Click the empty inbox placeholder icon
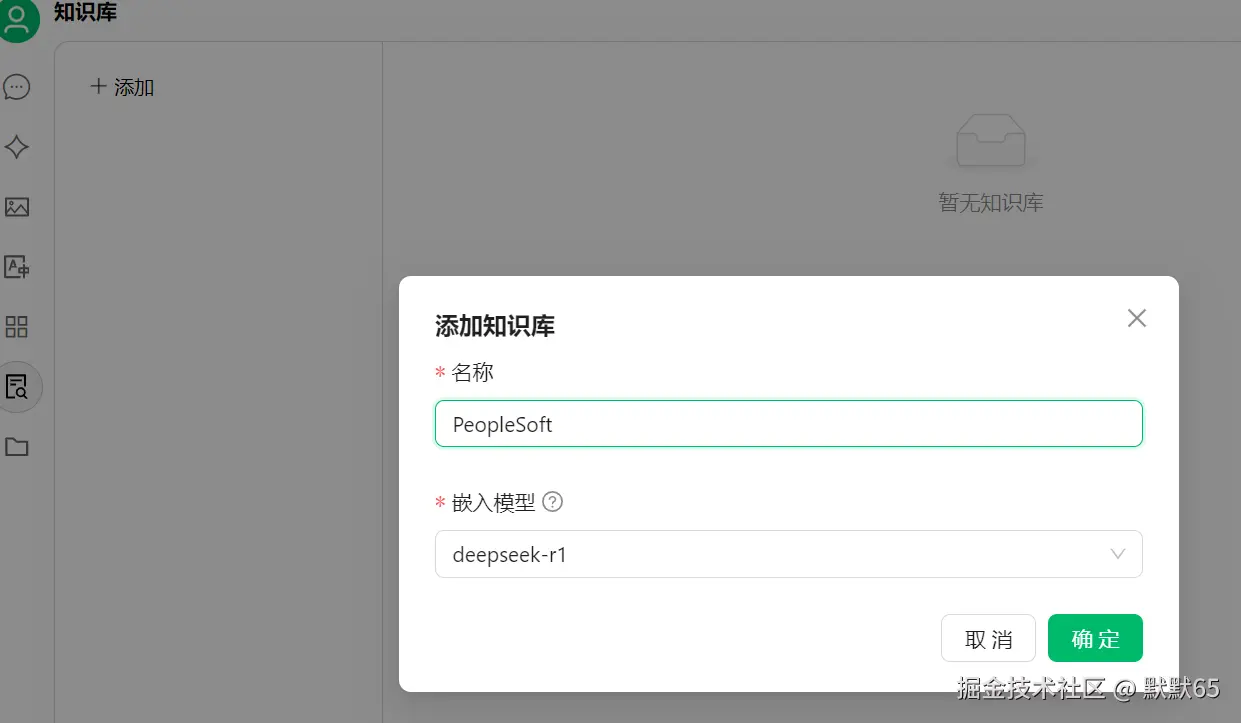 pyautogui.click(x=990, y=140)
